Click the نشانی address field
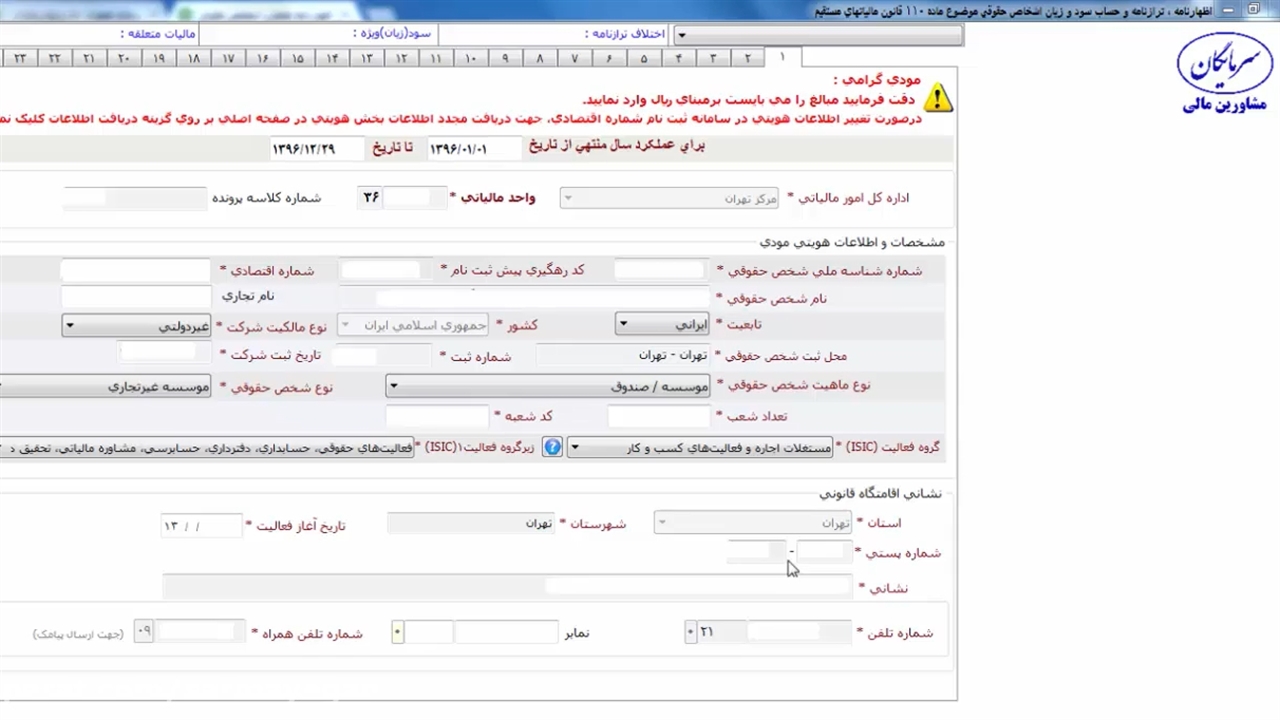1280x720 pixels. (507, 587)
